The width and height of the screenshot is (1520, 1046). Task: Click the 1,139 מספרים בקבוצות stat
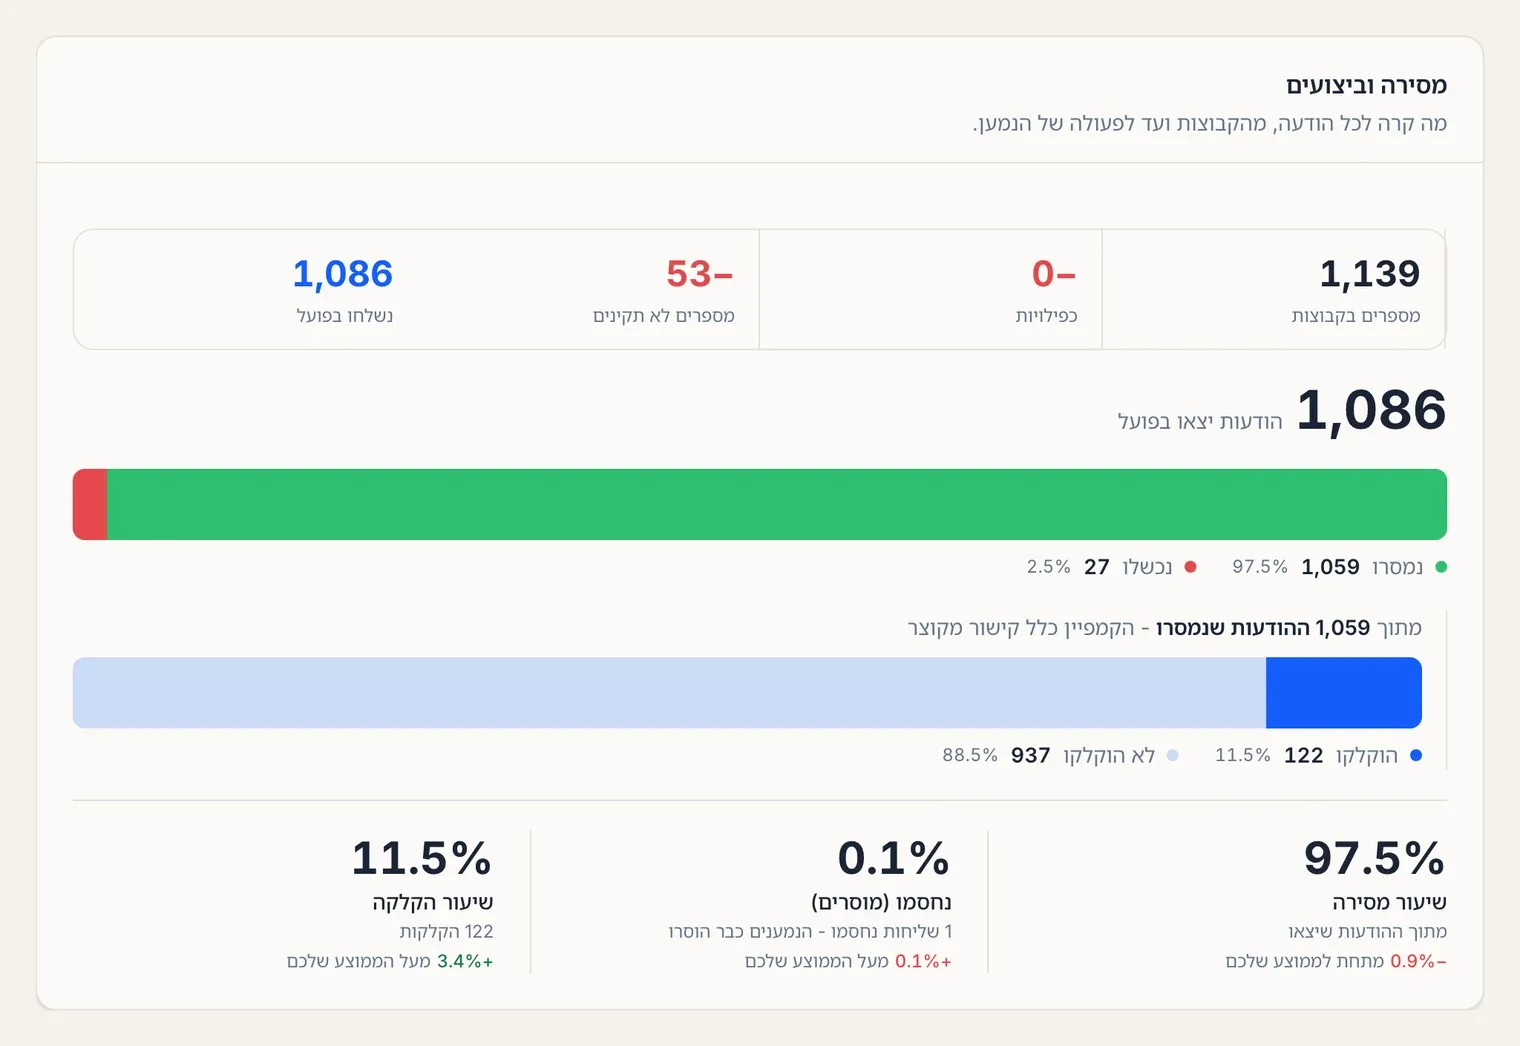click(1274, 290)
